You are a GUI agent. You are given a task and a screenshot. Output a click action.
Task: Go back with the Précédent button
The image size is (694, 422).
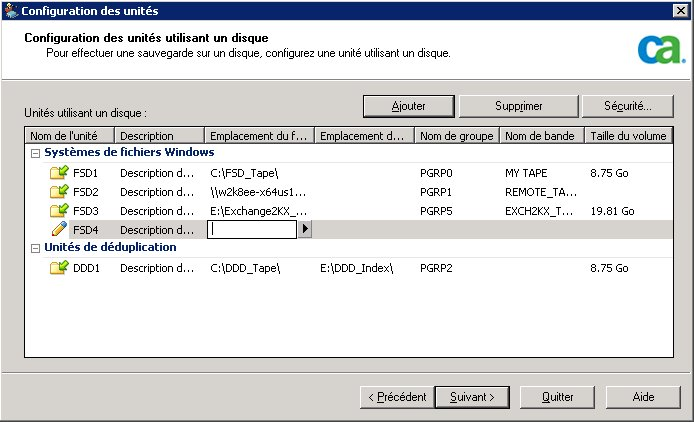click(396, 397)
